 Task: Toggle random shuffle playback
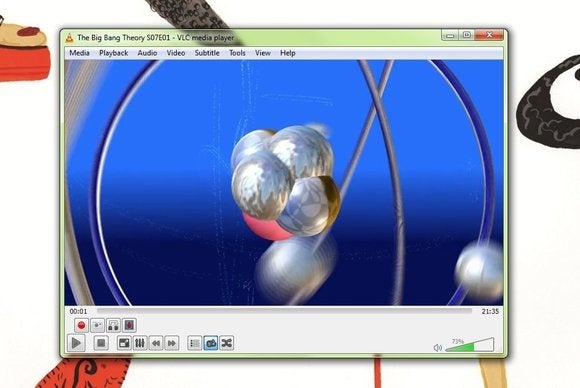tap(226, 343)
